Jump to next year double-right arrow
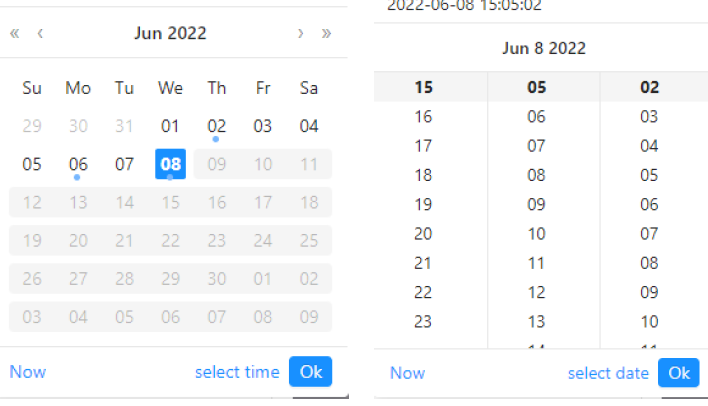Image resolution: width=708 pixels, height=406 pixels. pyautogui.click(x=326, y=33)
